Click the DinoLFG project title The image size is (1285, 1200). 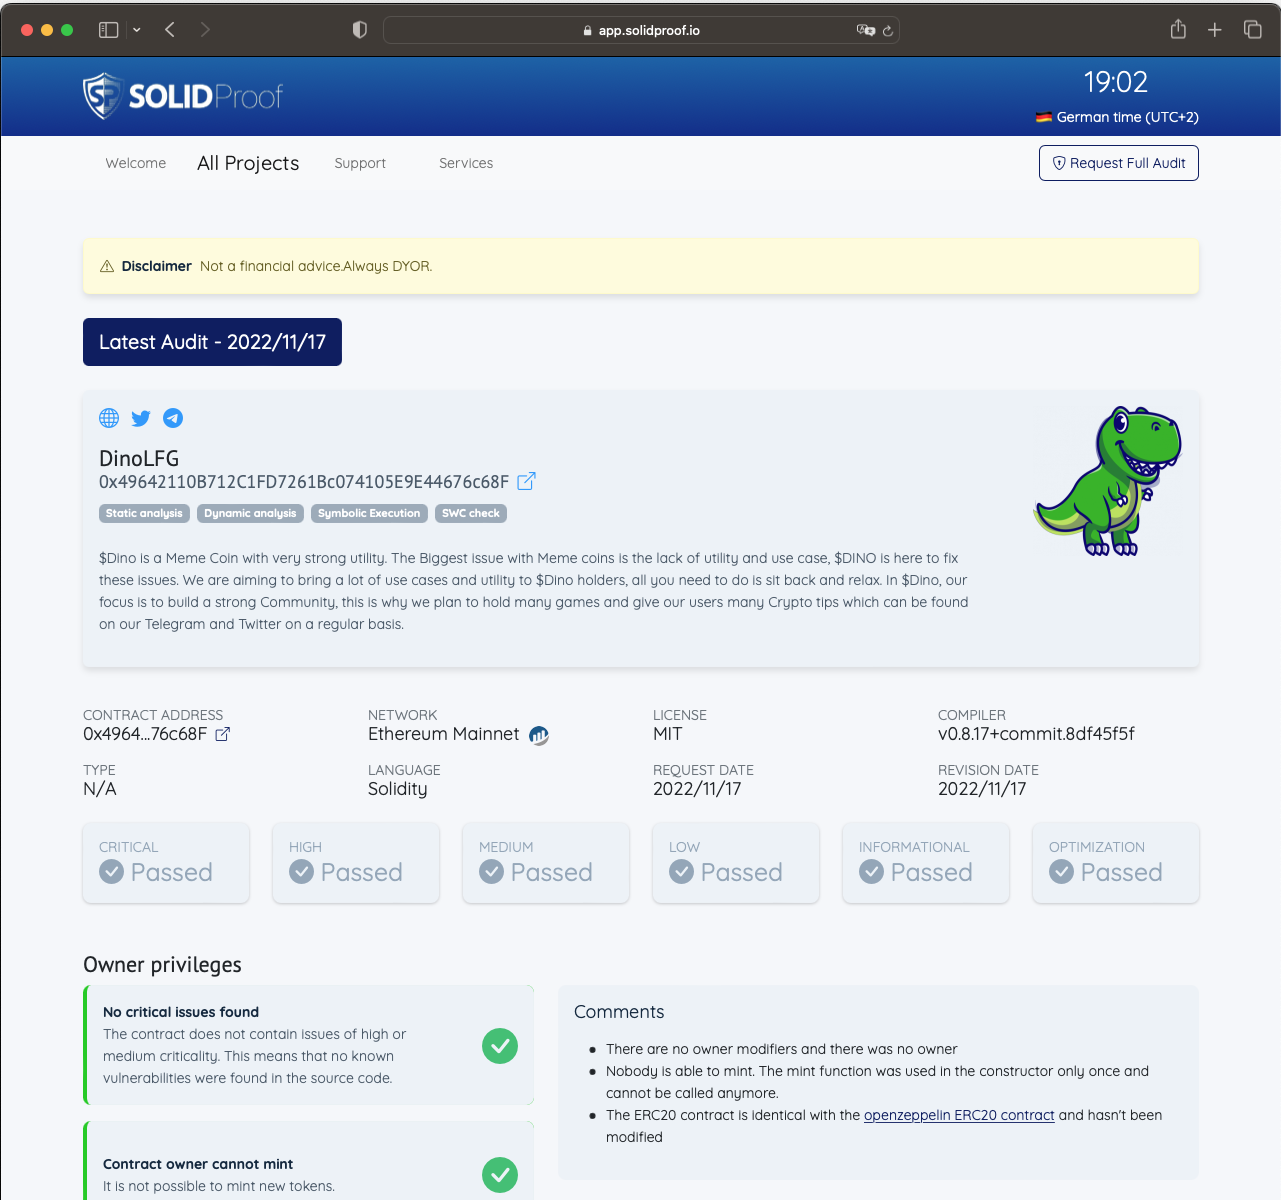coord(139,458)
